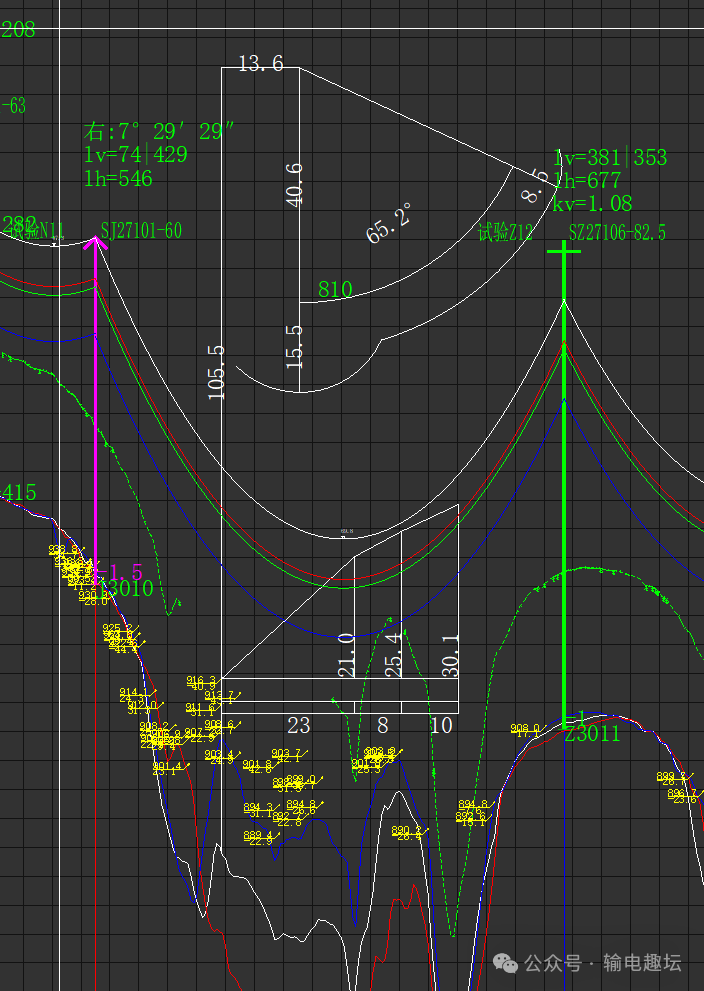The image size is (704, 991).
Task: Select the 试验Z12 green label
Action: tap(505, 233)
